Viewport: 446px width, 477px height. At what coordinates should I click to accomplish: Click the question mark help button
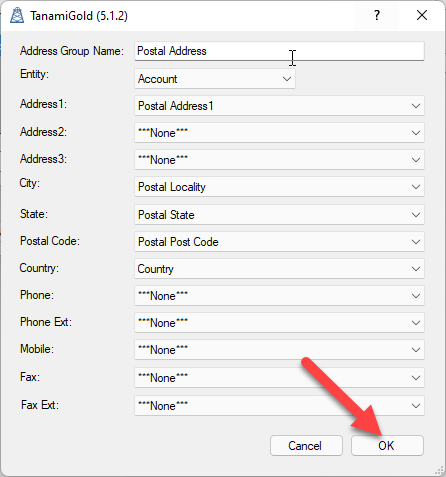point(377,15)
